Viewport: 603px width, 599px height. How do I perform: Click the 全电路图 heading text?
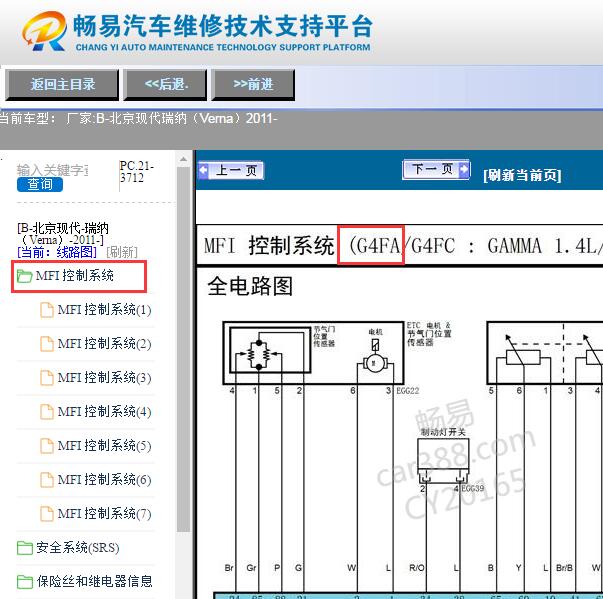pos(250,286)
